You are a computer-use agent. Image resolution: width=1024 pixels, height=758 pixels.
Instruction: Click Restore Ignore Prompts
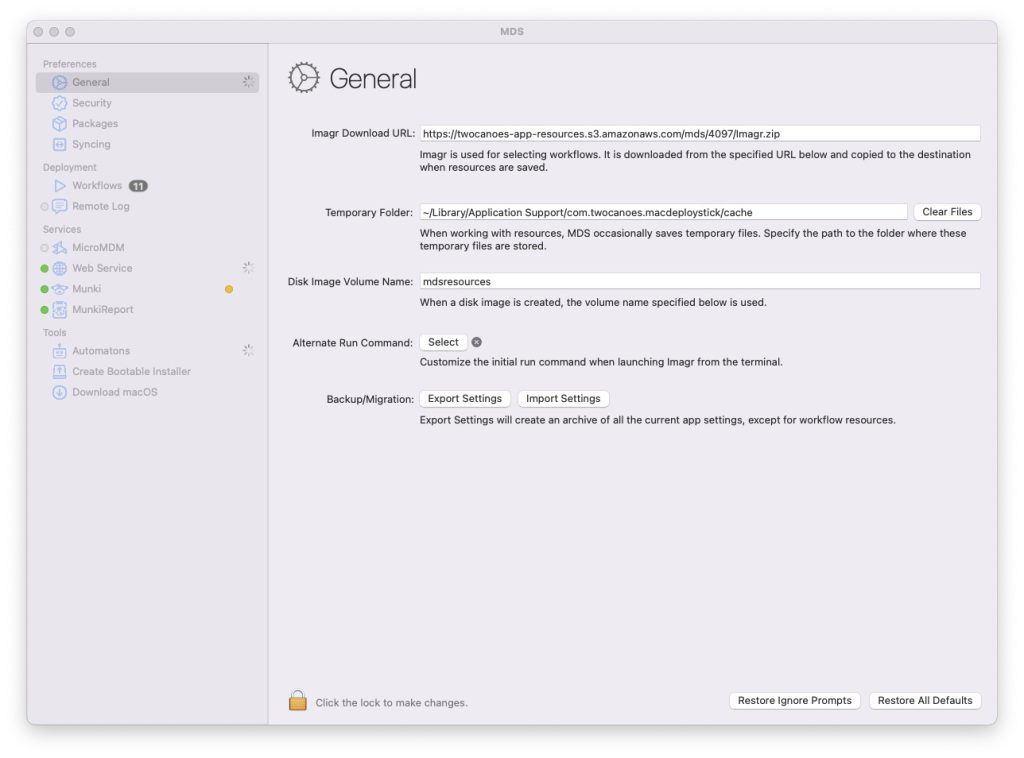point(795,701)
